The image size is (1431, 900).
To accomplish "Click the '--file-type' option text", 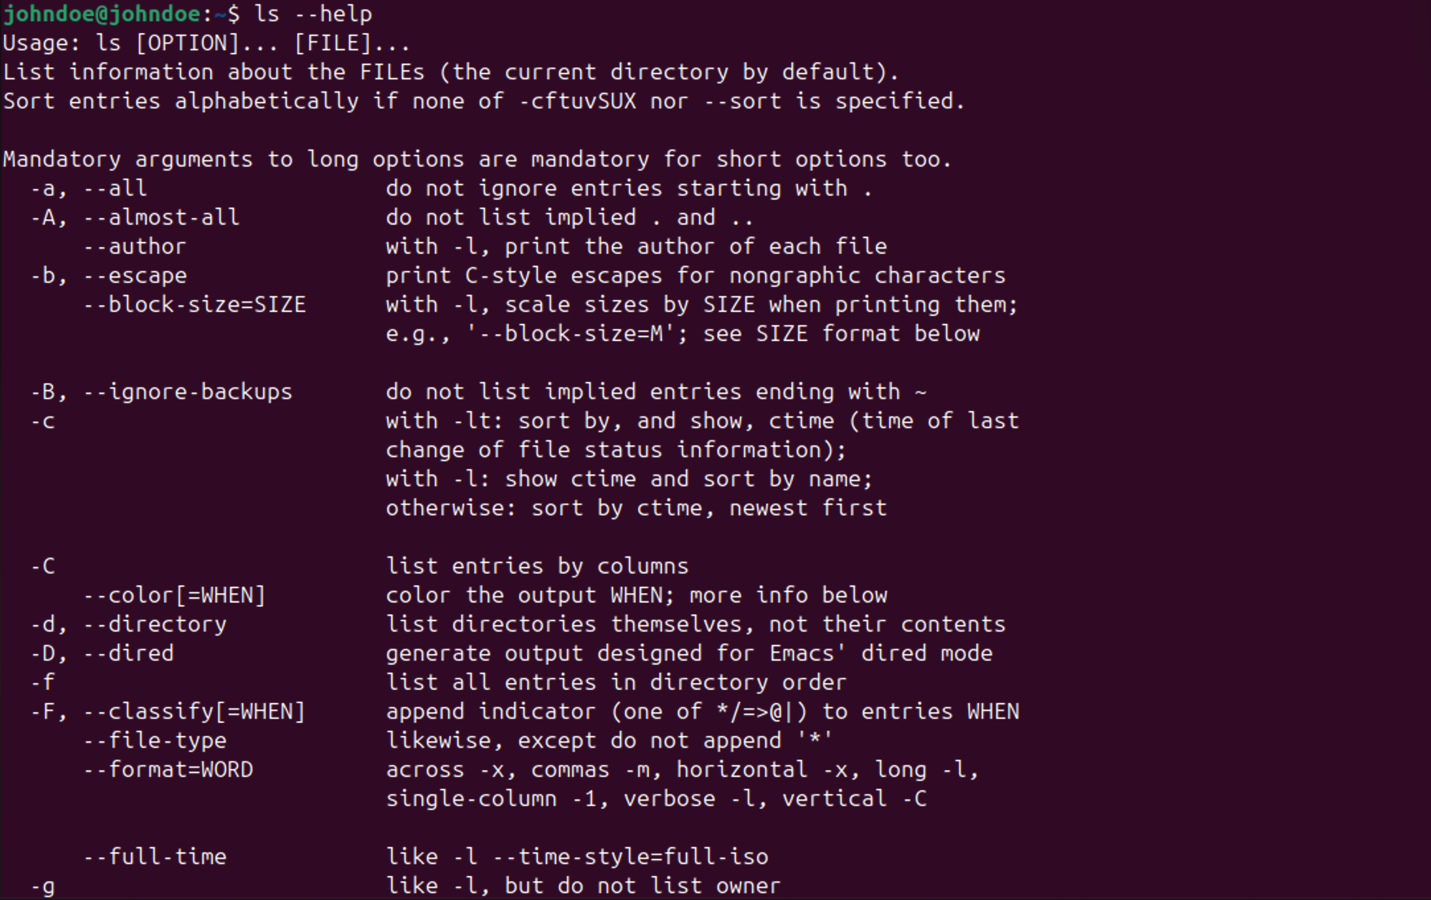I will coord(155,740).
